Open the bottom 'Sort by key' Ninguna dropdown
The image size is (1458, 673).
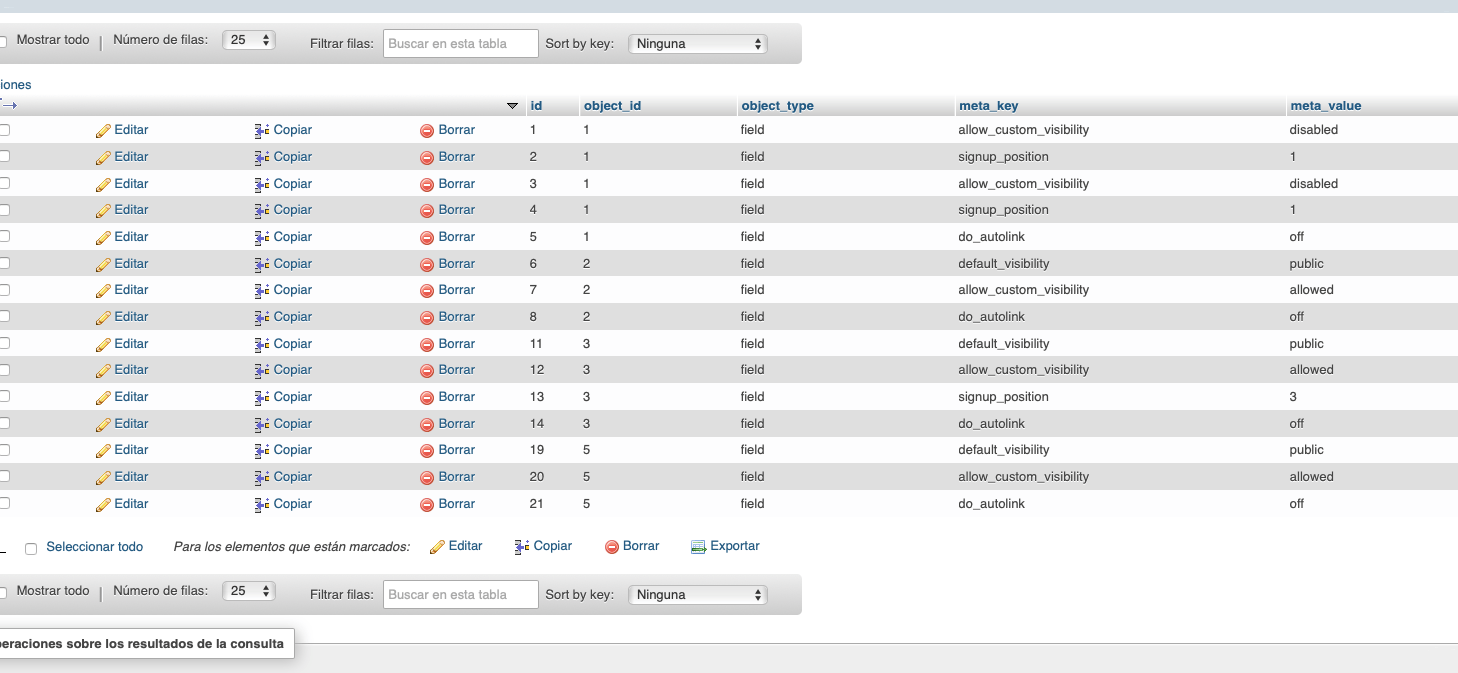(x=697, y=595)
